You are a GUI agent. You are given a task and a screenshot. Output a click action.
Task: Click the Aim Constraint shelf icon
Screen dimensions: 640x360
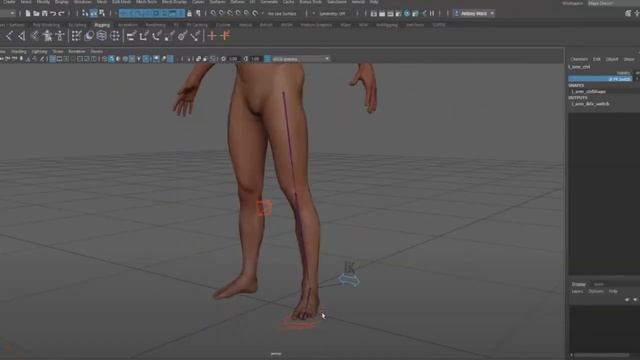[182, 36]
